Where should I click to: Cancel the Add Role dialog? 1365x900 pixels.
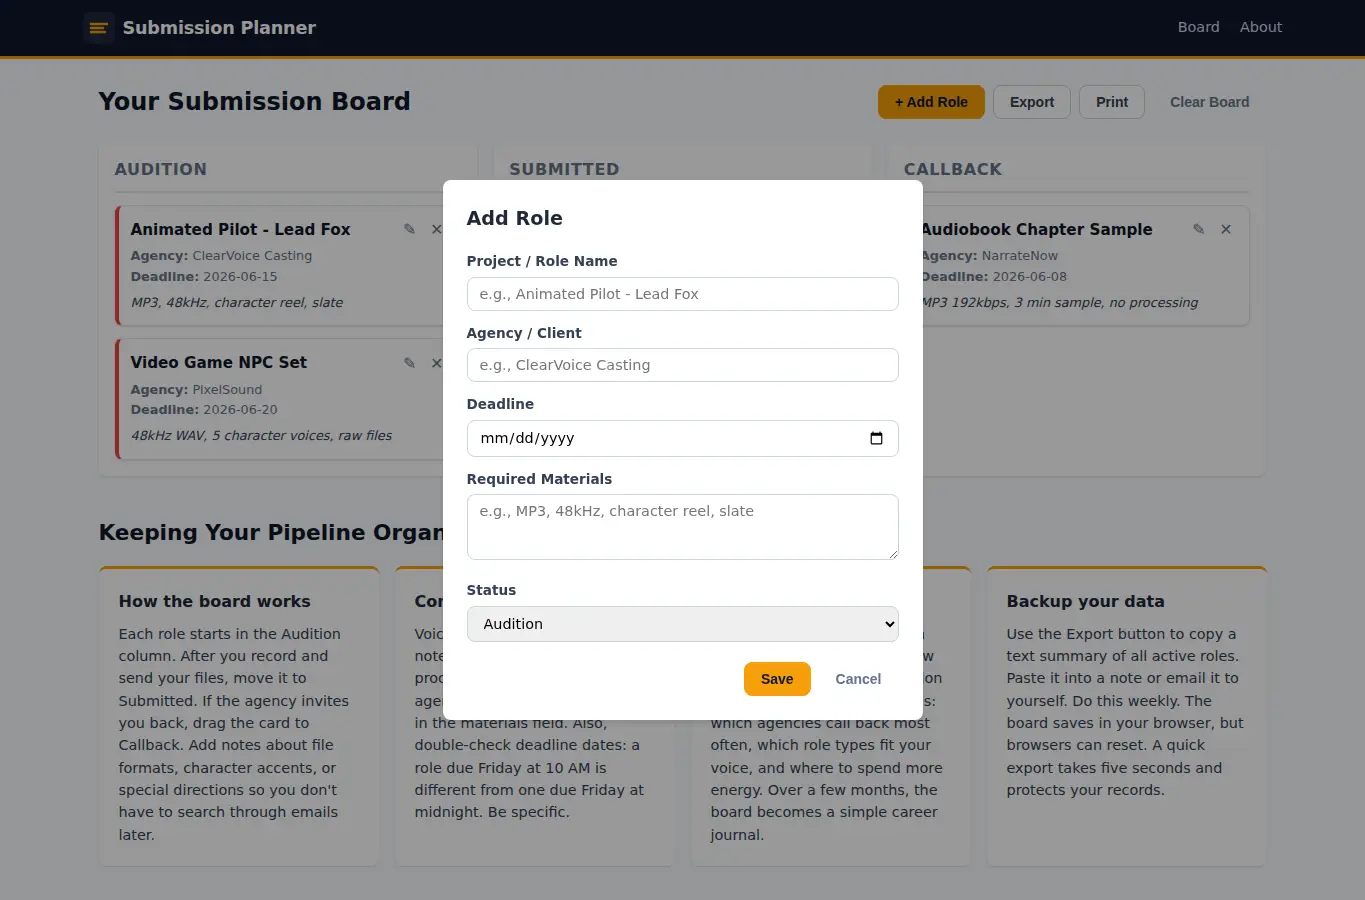point(858,679)
